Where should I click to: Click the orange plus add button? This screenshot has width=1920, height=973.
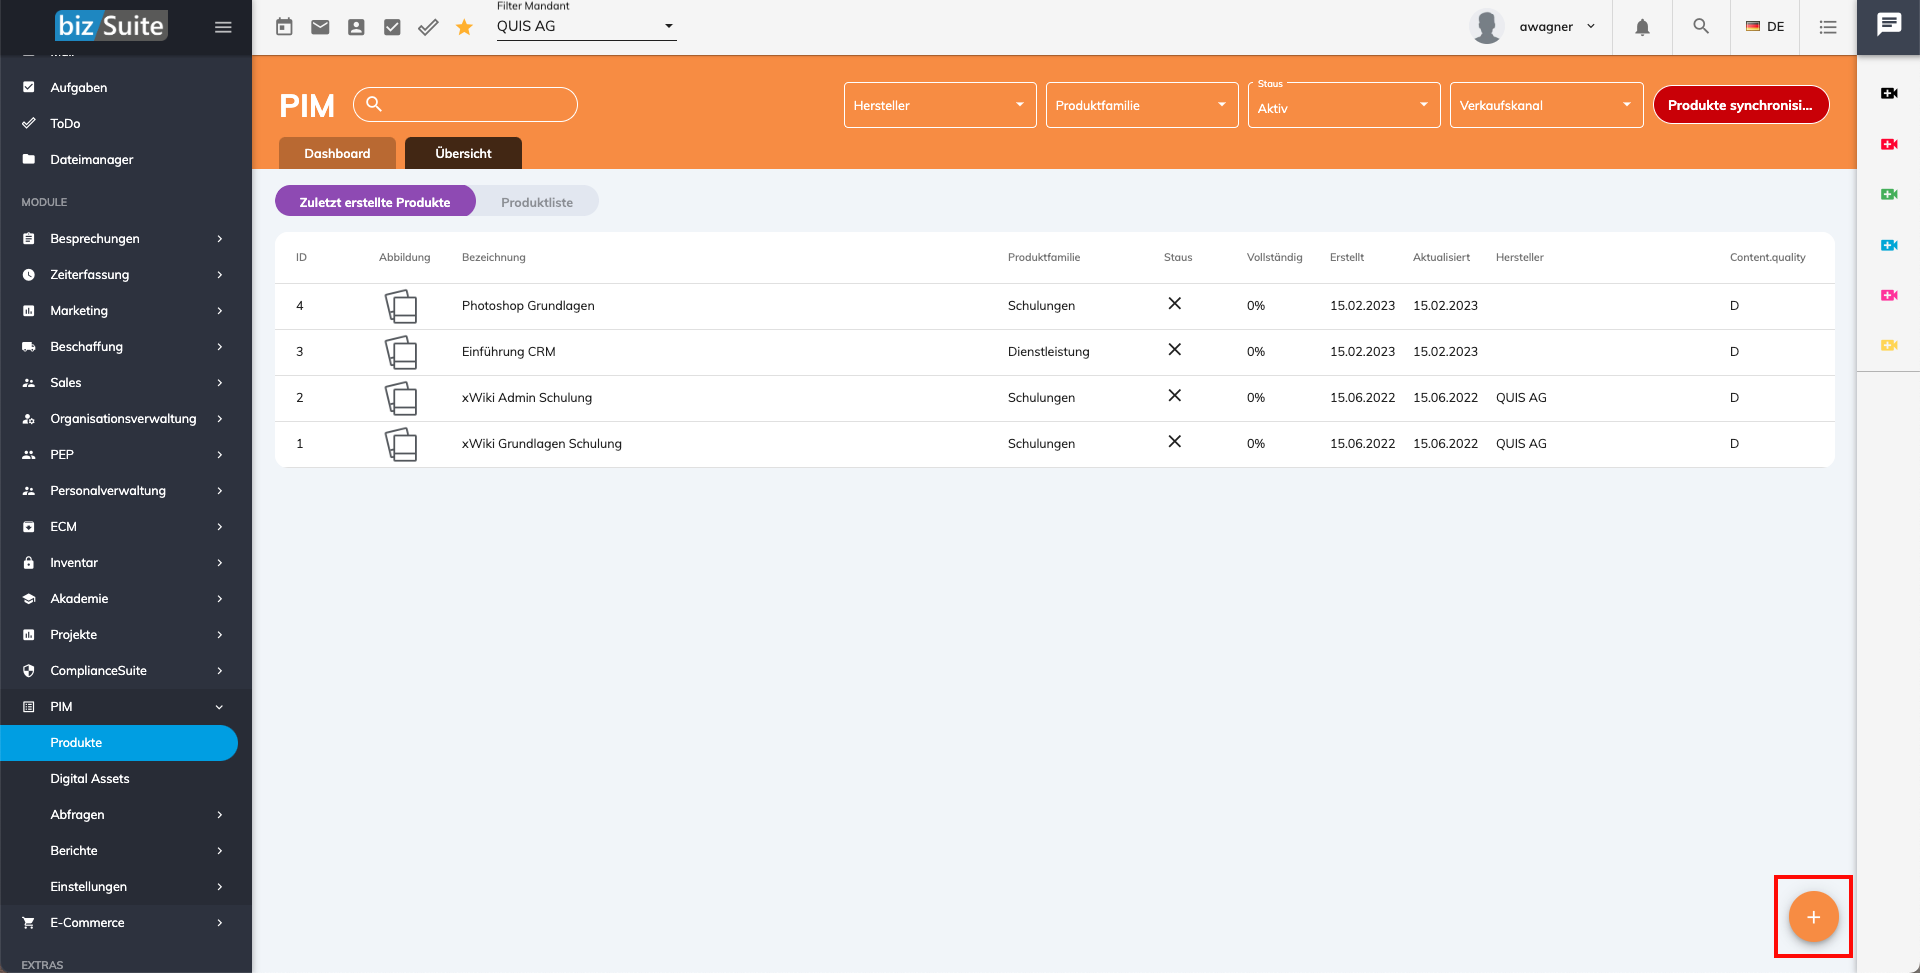click(x=1813, y=917)
